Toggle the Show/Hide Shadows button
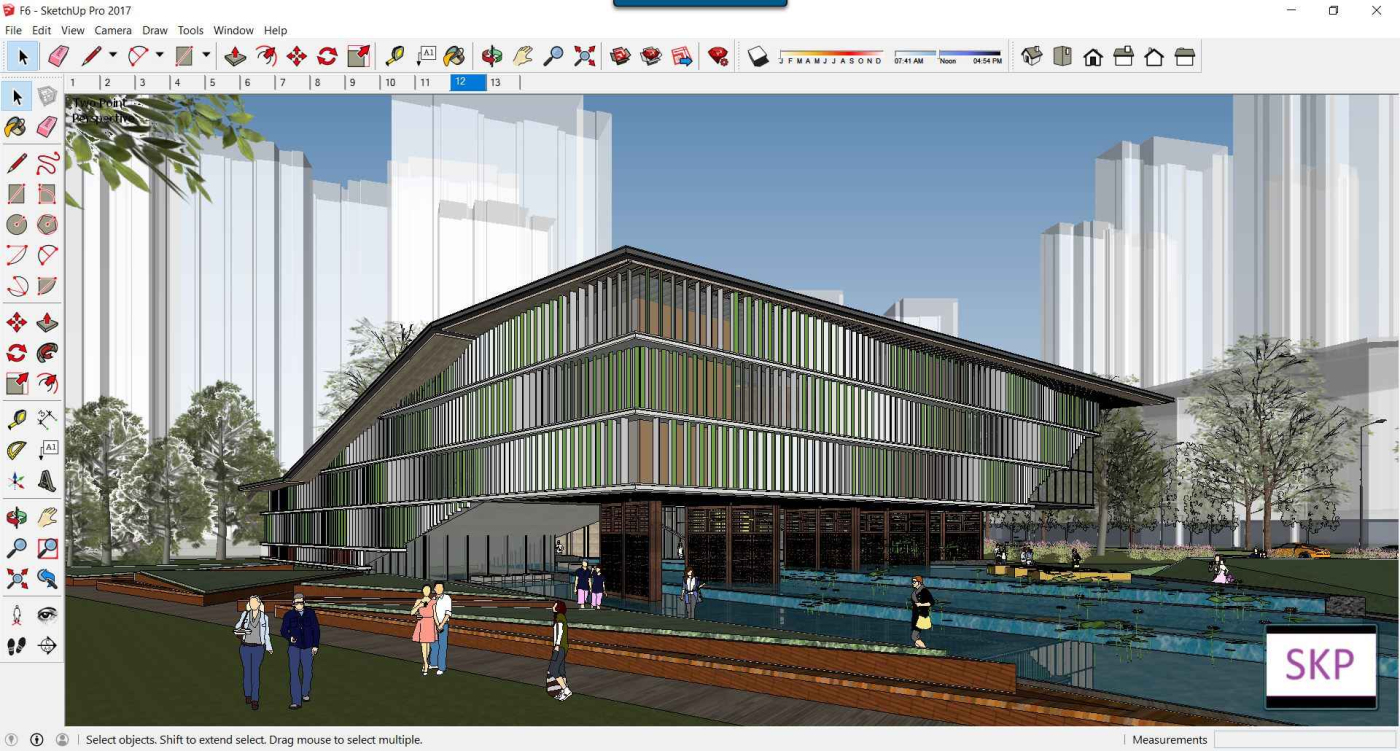 (x=758, y=57)
